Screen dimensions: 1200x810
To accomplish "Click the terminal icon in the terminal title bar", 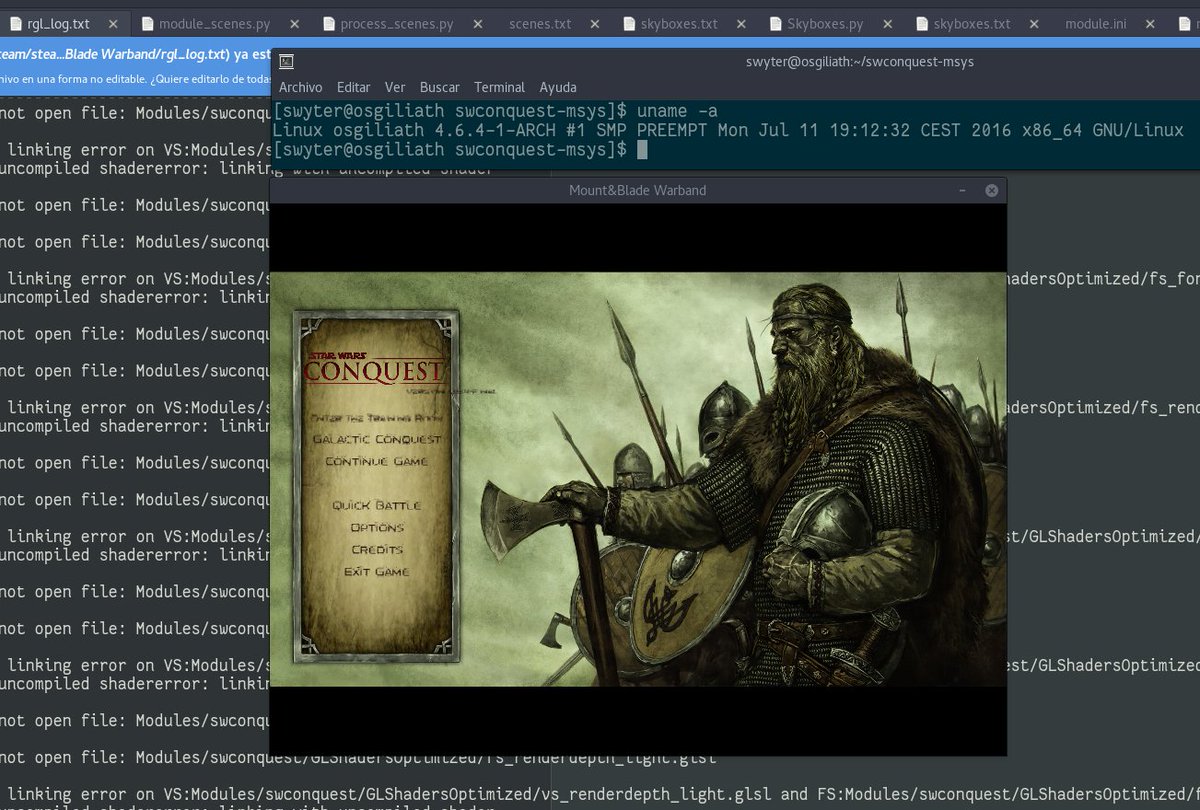I will [x=286, y=62].
